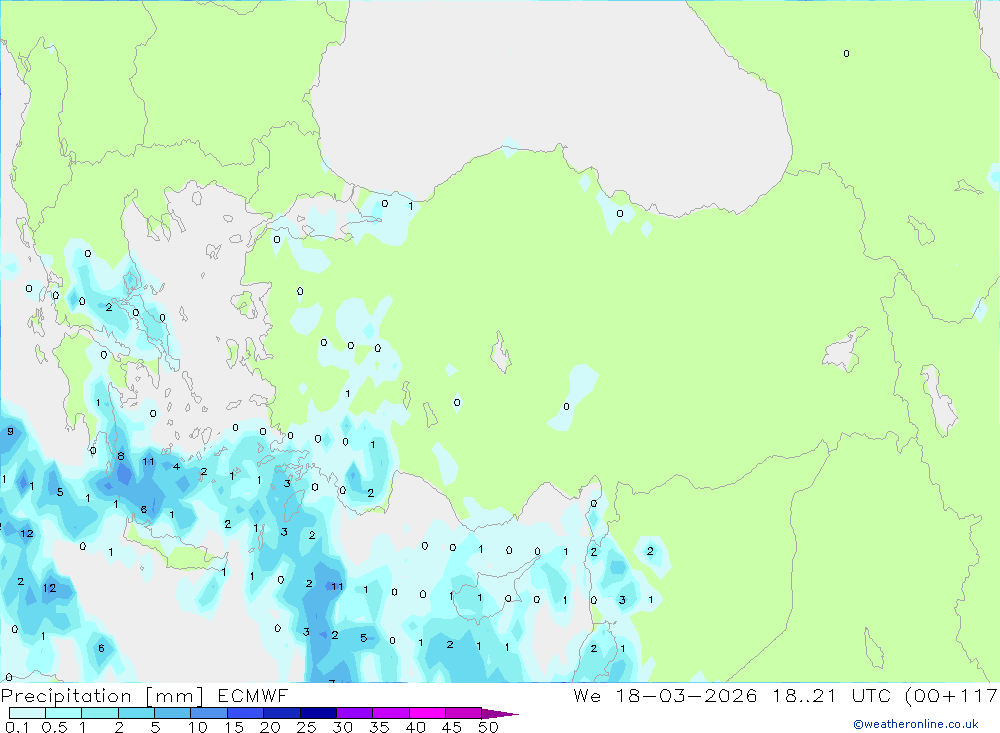Click the legend swatch between 0.5 and 1

tap(64, 713)
